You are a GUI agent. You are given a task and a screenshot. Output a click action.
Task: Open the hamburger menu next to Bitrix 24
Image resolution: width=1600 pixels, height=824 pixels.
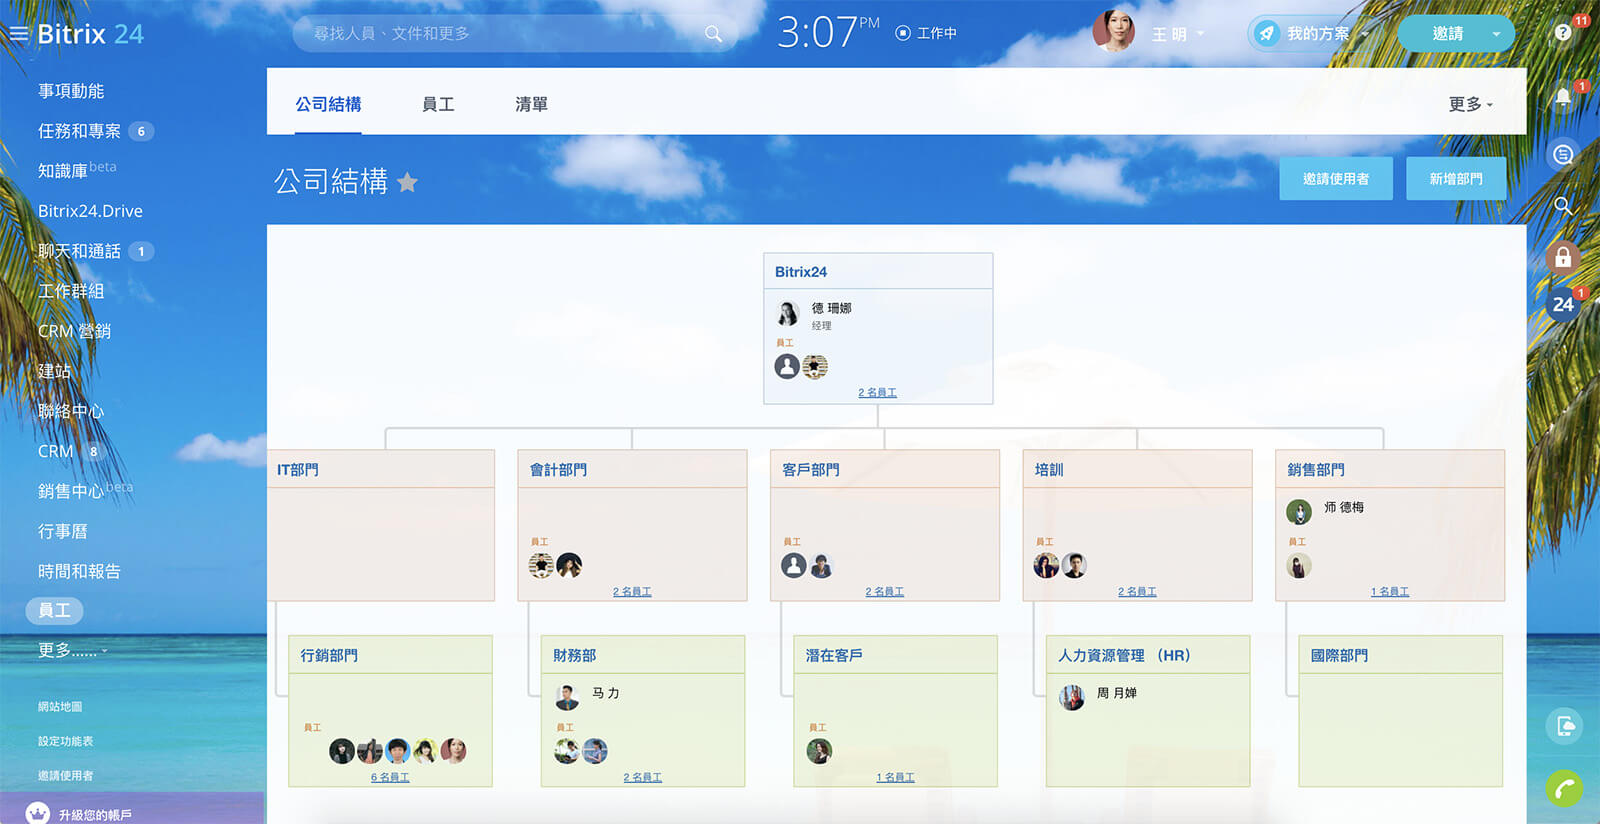(x=18, y=34)
